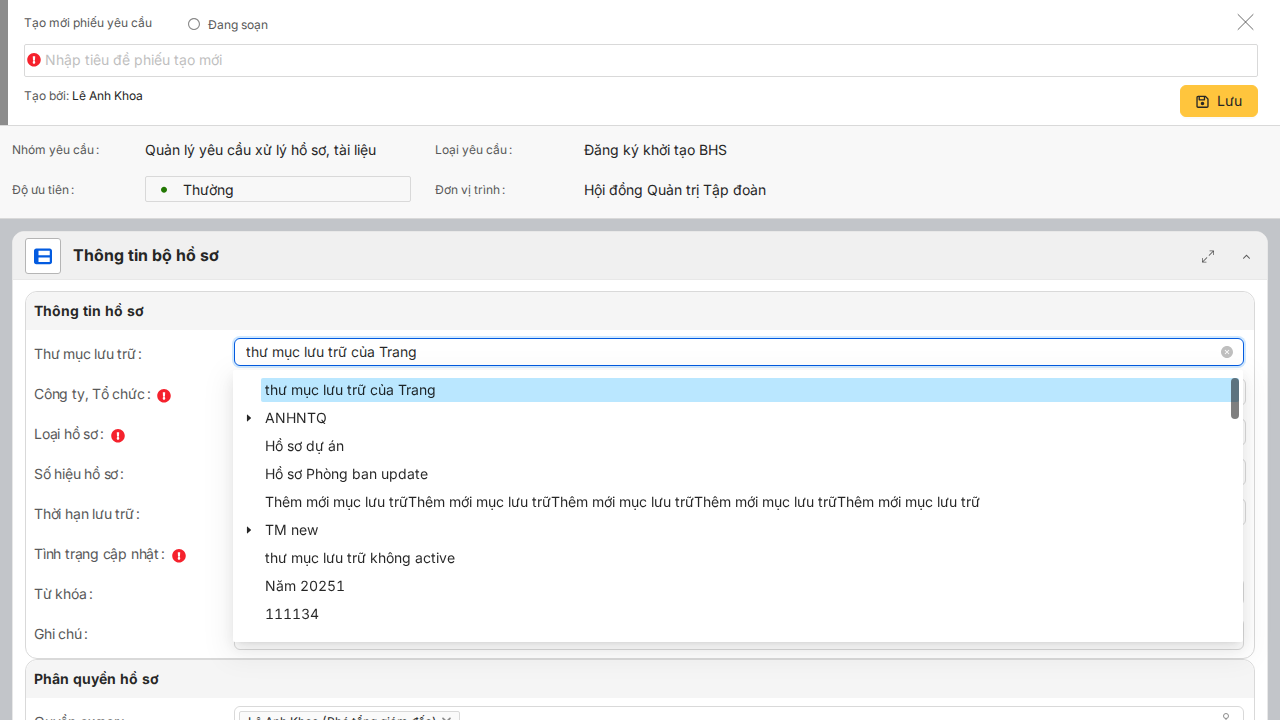Click the expand fullscreen icon in panel header
This screenshot has width=1280, height=720.
pos(1208,256)
